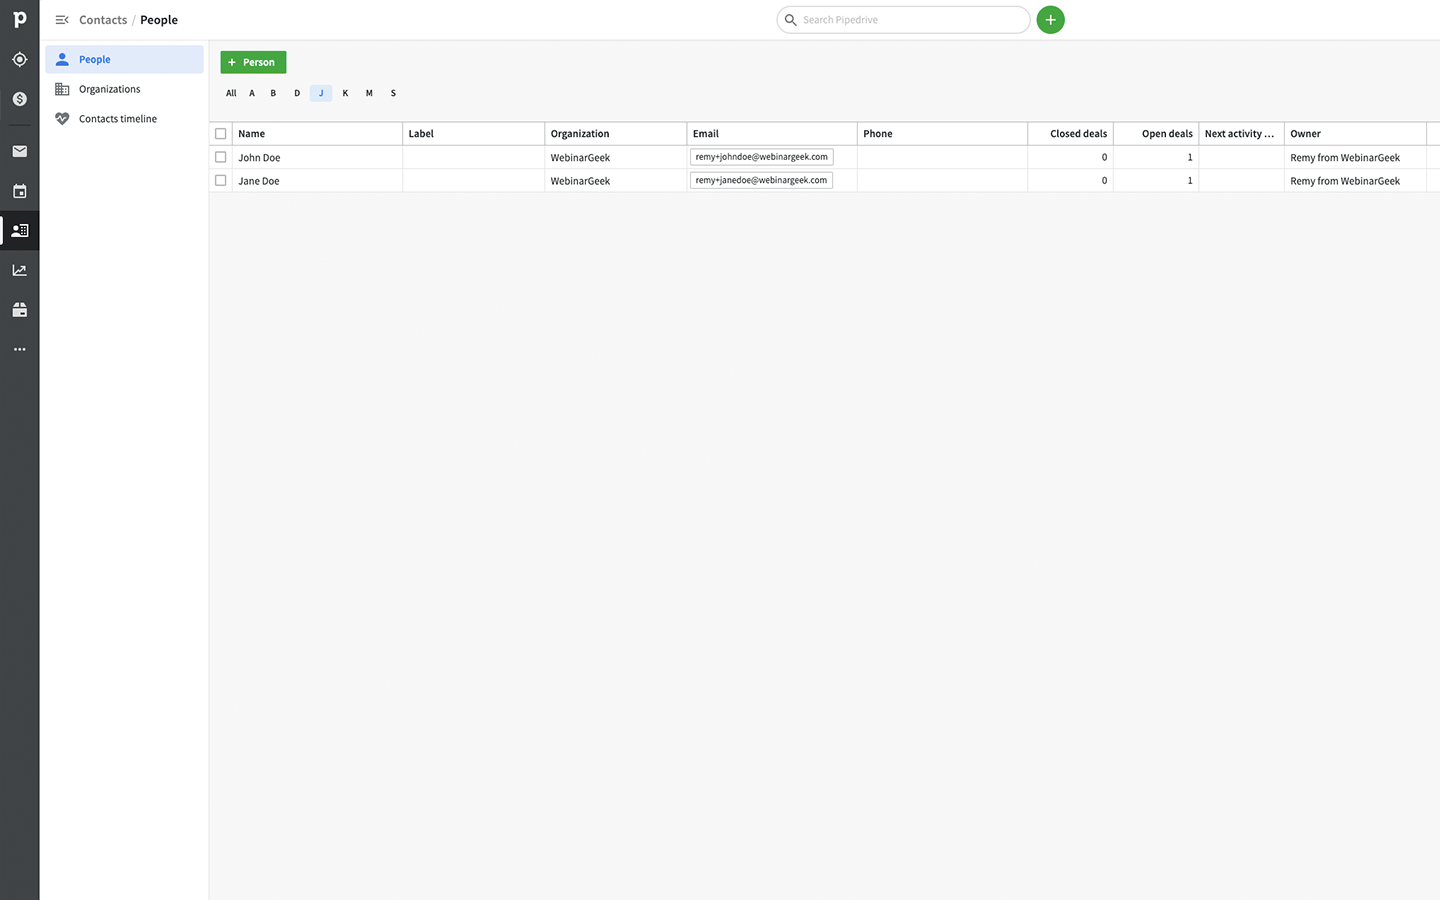Open WebinarGeek organization in John Doe row
Image resolution: width=1440 pixels, height=900 pixels.
click(x=580, y=158)
